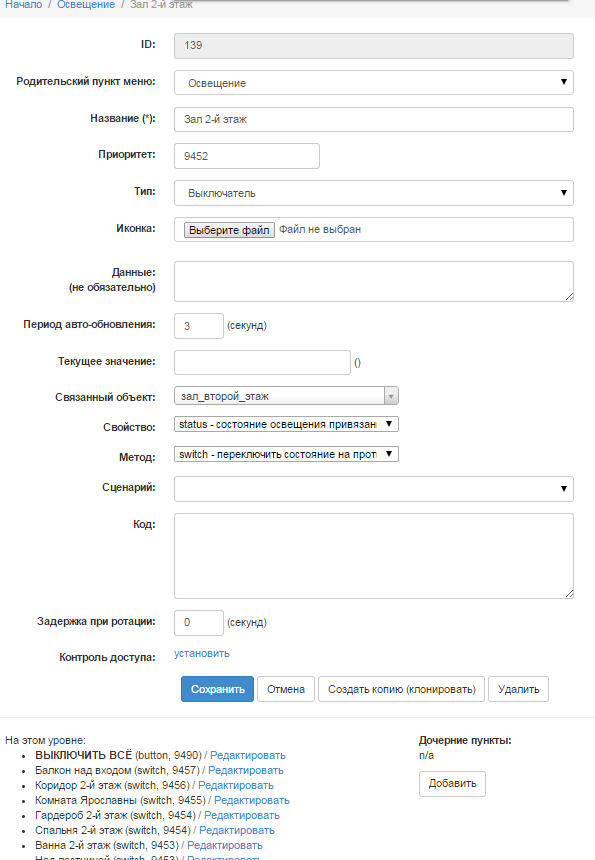Open the Метод switch dropdown
This screenshot has width=595, height=860.
pos(286,454)
